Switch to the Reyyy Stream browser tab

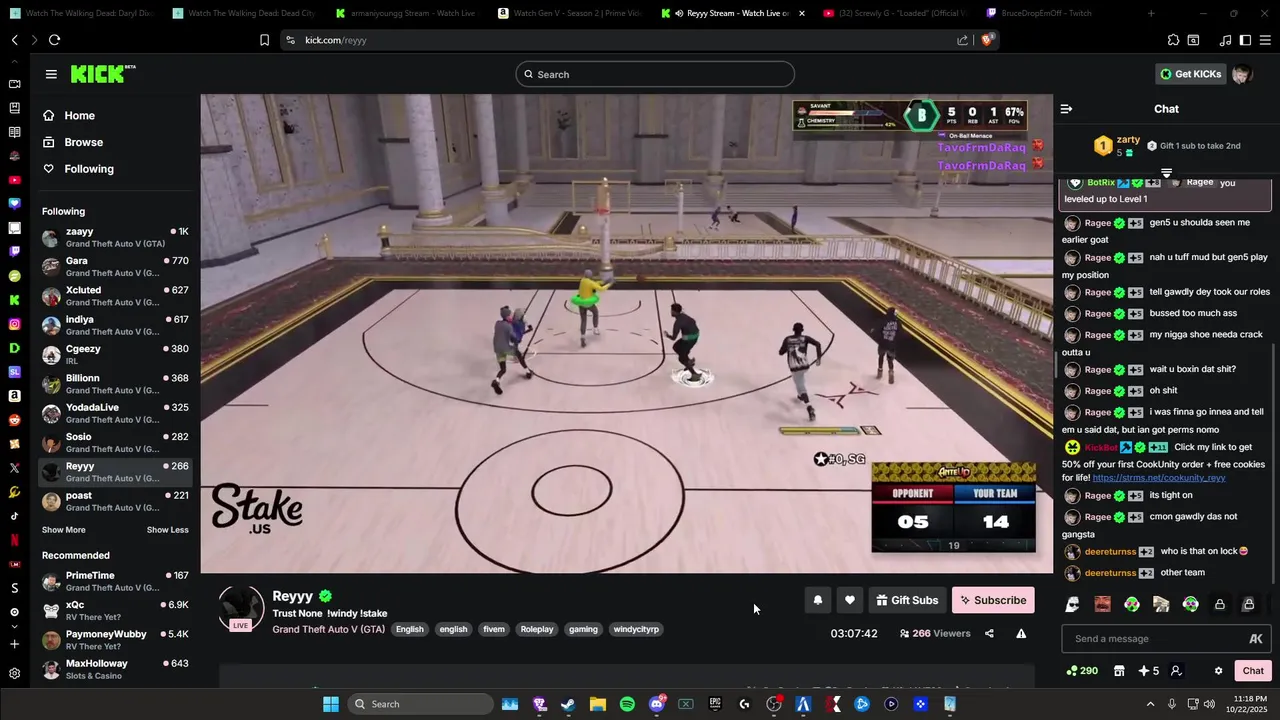[x=733, y=13]
